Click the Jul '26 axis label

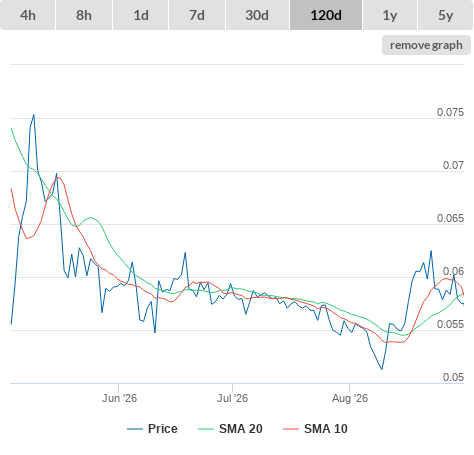click(x=232, y=398)
